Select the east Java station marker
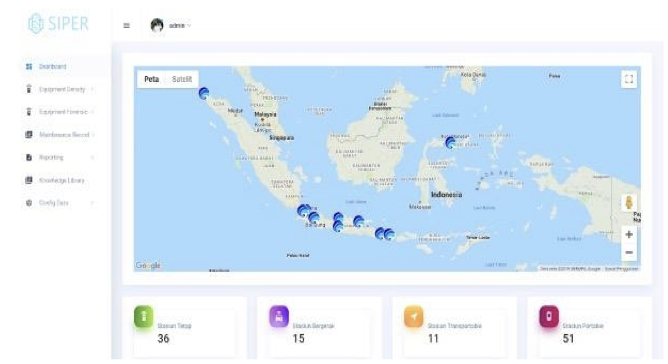This screenshot has width=668, height=364. coord(359,221)
